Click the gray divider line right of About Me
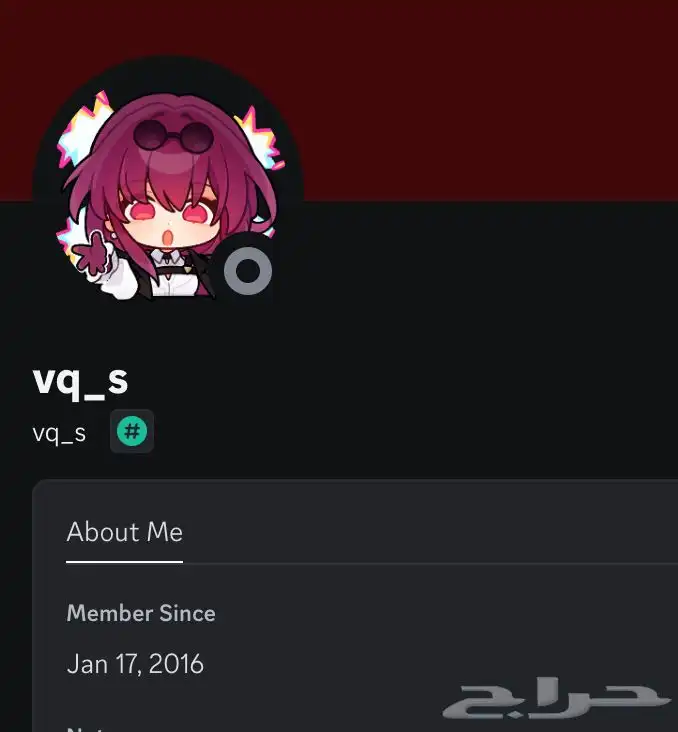 [430, 563]
